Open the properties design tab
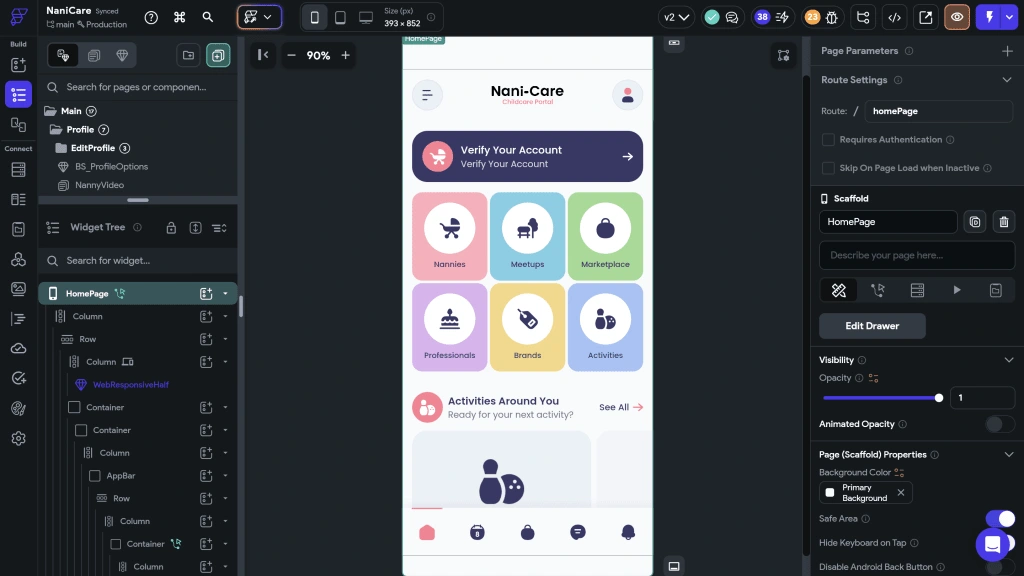The height and width of the screenshot is (576, 1024). coord(839,290)
